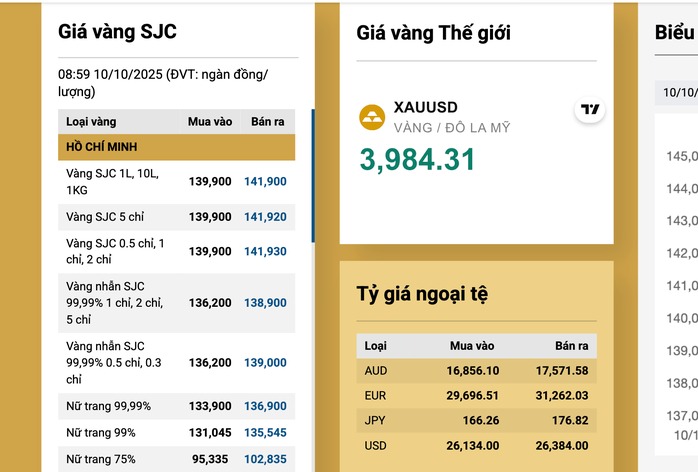Click the 3,984.31 world gold price

click(x=418, y=159)
